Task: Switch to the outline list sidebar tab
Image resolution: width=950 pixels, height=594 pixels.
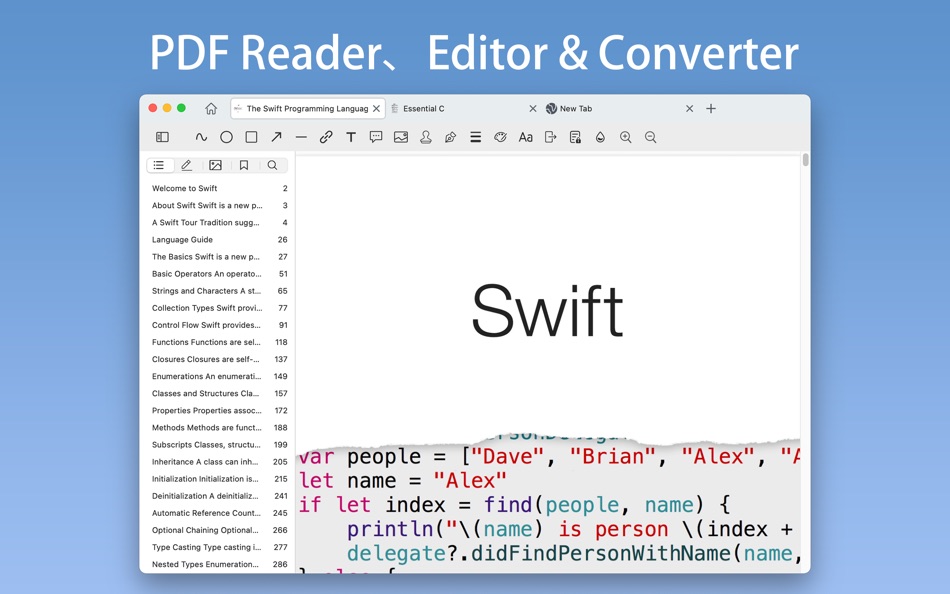Action: [159, 165]
